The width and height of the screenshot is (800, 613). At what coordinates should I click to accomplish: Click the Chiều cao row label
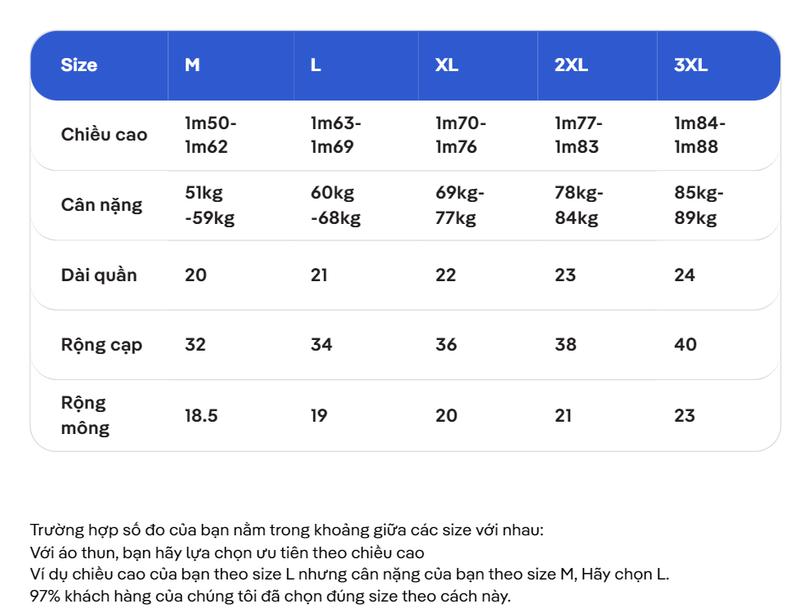[104, 135]
